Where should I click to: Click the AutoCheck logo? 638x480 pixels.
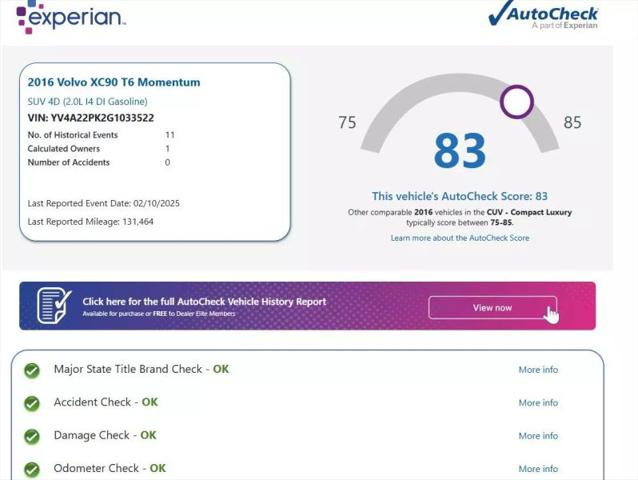(x=543, y=15)
